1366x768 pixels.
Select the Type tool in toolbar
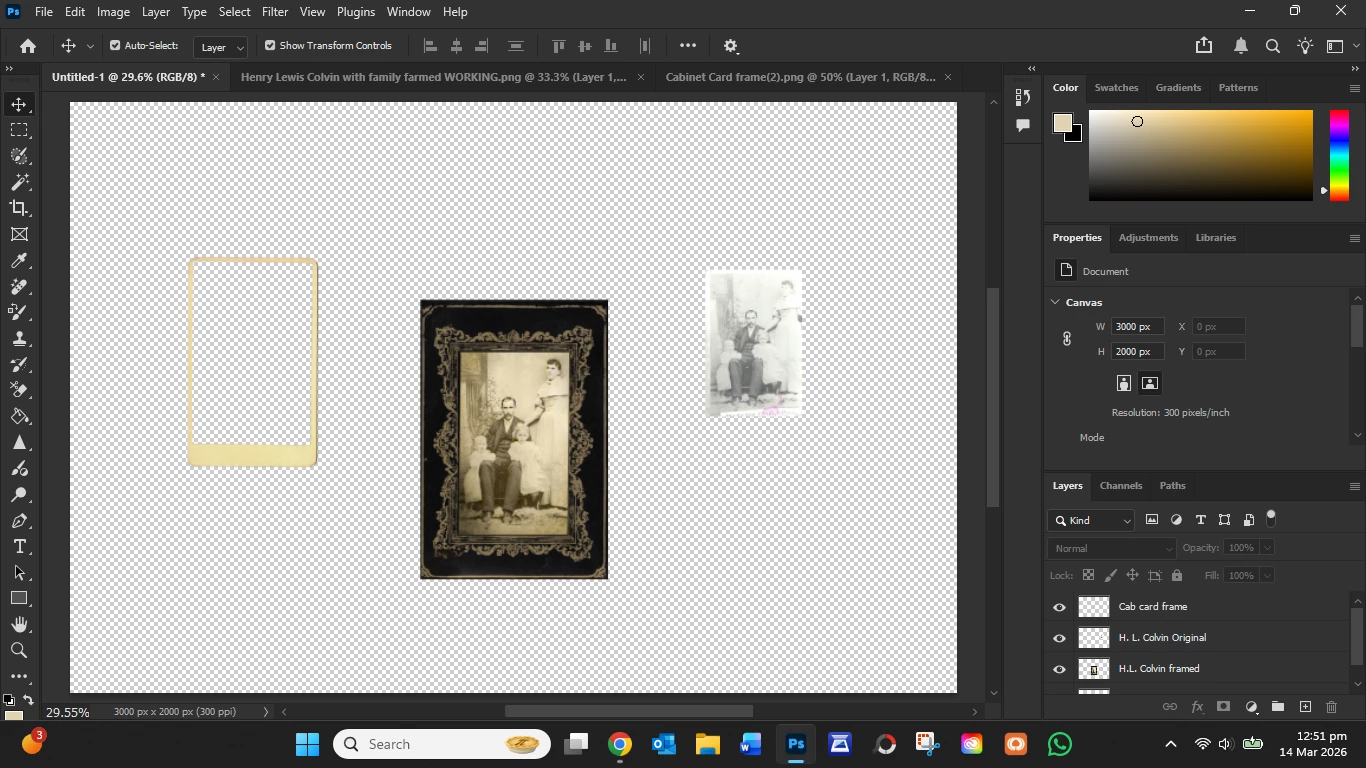(x=19, y=547)
